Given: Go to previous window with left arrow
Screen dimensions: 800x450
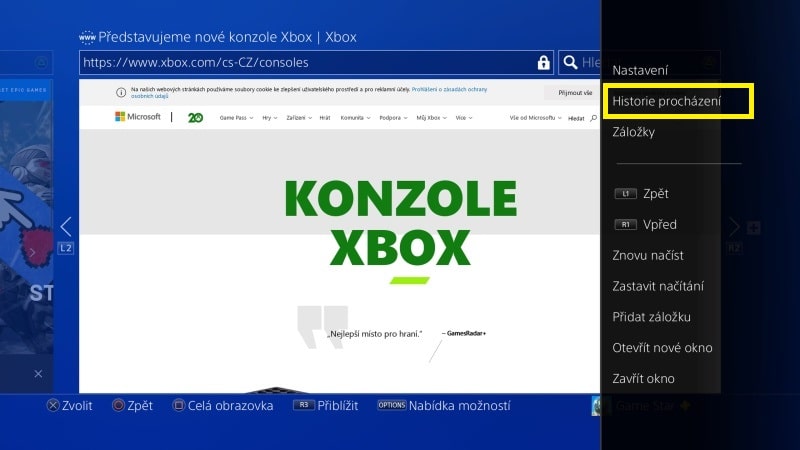Looking at the screenshot, I should click(66, 226).
